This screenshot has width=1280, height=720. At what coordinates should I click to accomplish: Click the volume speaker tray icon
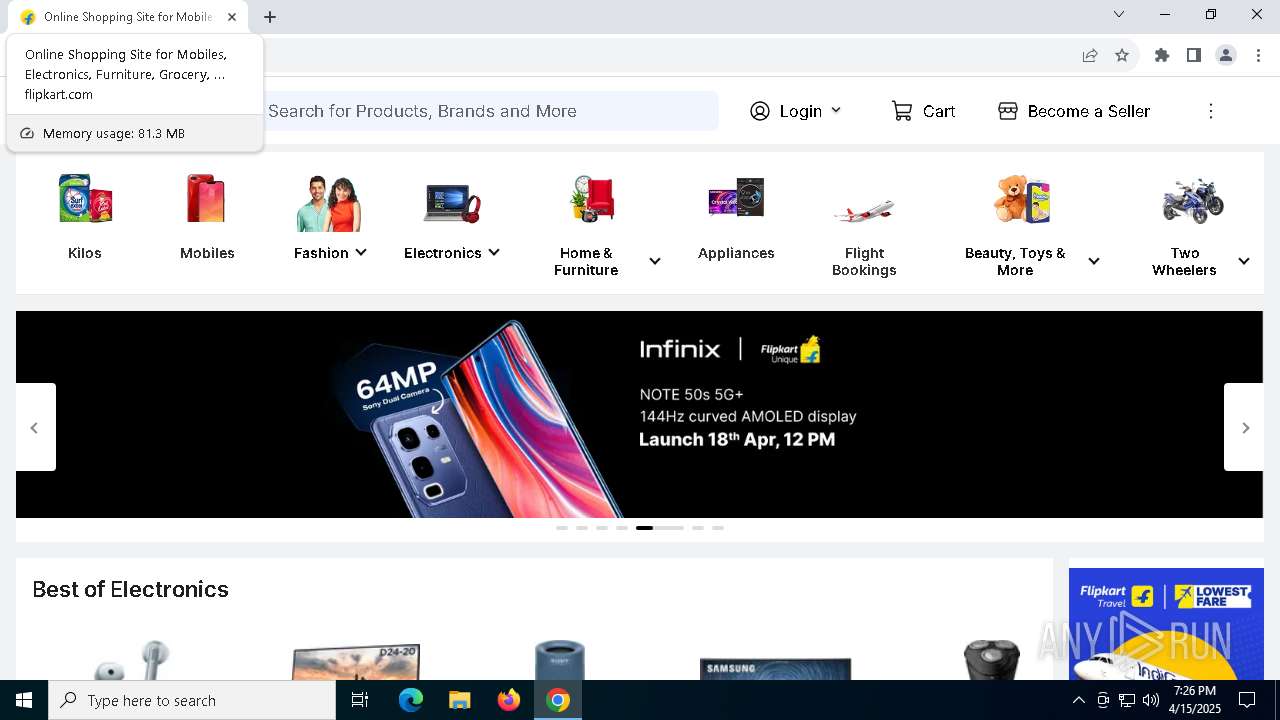(1150, 700)
